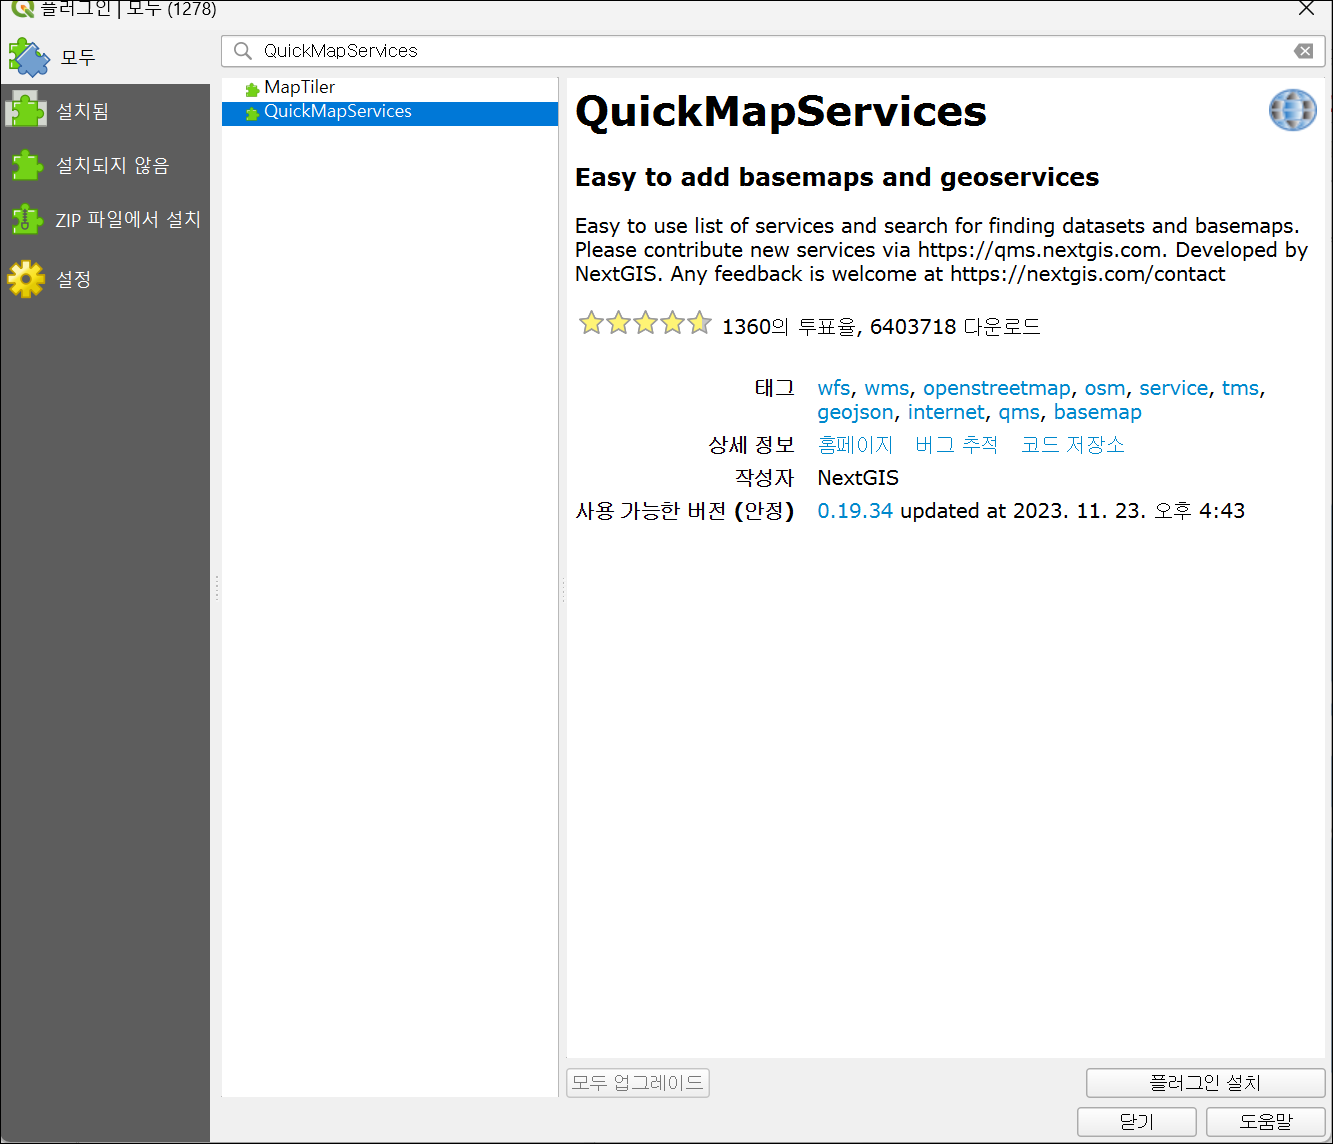Open the wfs tag link
This screenshot has height=1144, width=1333.
coord(834,388)
